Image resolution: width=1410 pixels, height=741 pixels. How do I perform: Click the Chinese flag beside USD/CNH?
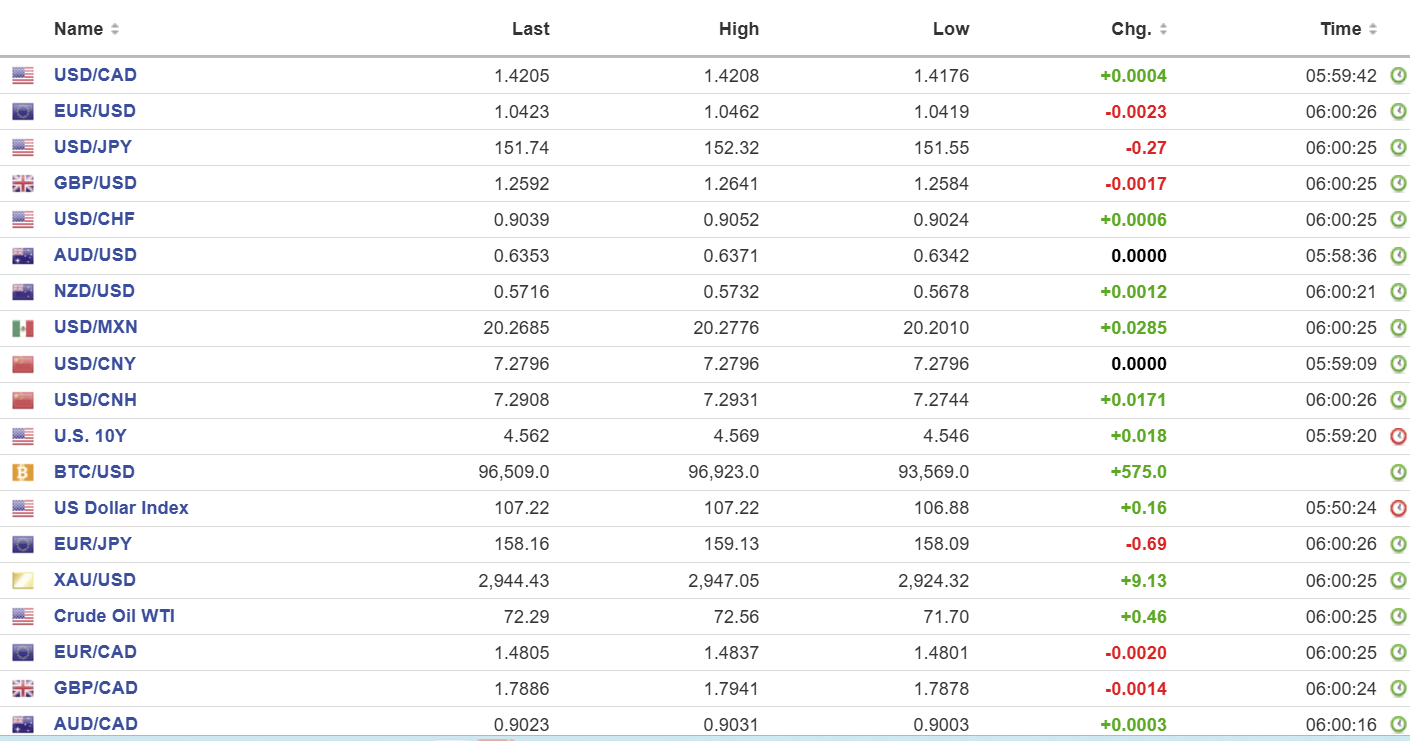tap(22, 400)
